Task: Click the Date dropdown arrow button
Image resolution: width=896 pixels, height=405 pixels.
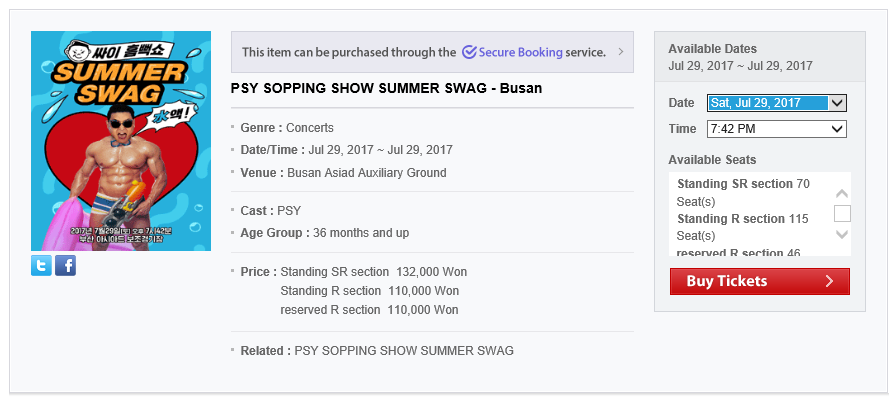Action: [x=837, y=103]
